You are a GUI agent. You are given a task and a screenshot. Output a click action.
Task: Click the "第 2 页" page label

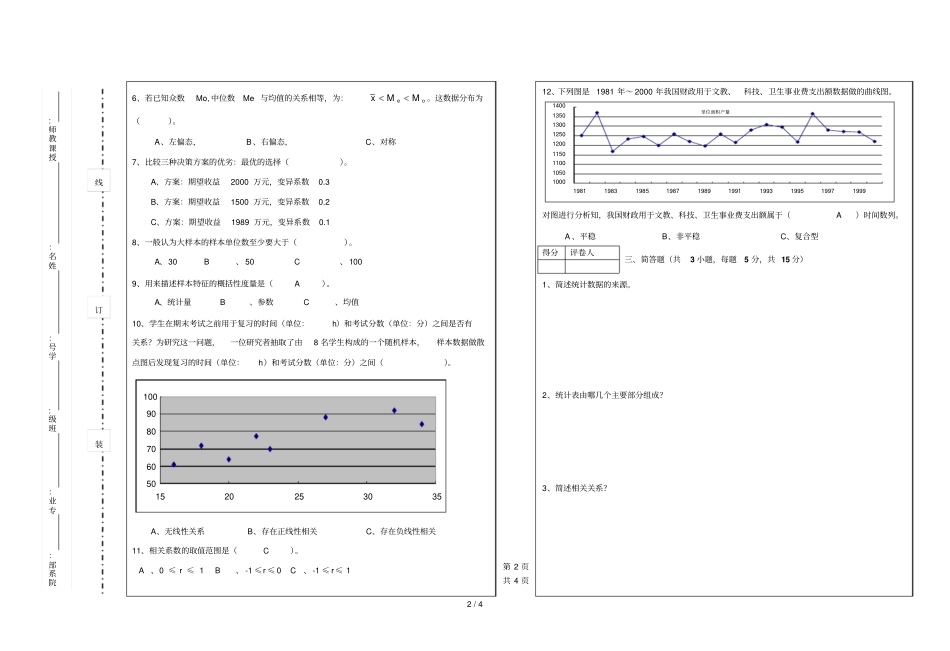coord(516,566)
